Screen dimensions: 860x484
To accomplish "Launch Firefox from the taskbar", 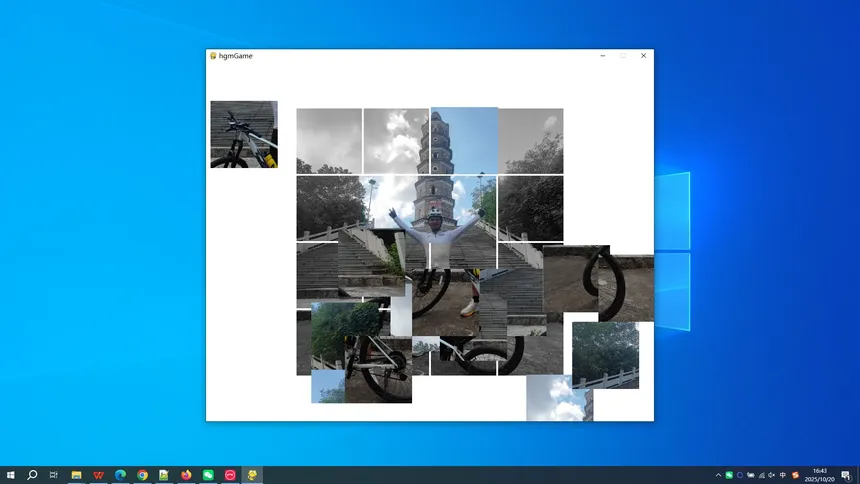I will [186, 475].
